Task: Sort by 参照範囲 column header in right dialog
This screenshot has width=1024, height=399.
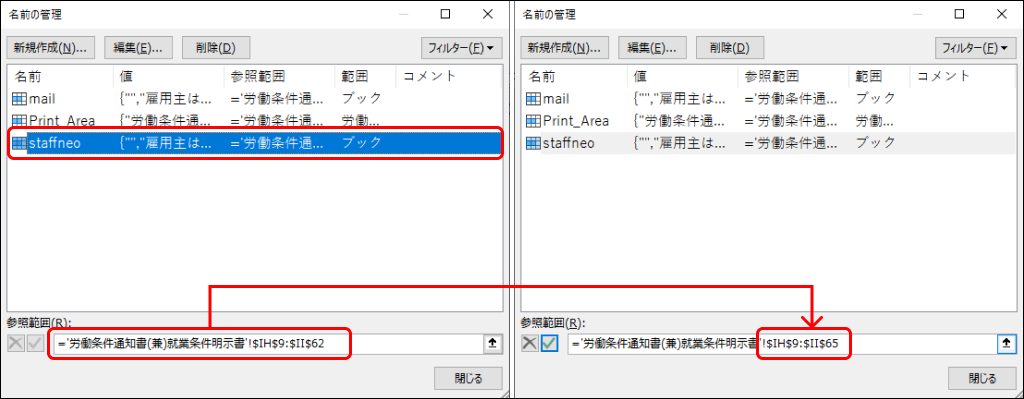Action: coord(793,76)
